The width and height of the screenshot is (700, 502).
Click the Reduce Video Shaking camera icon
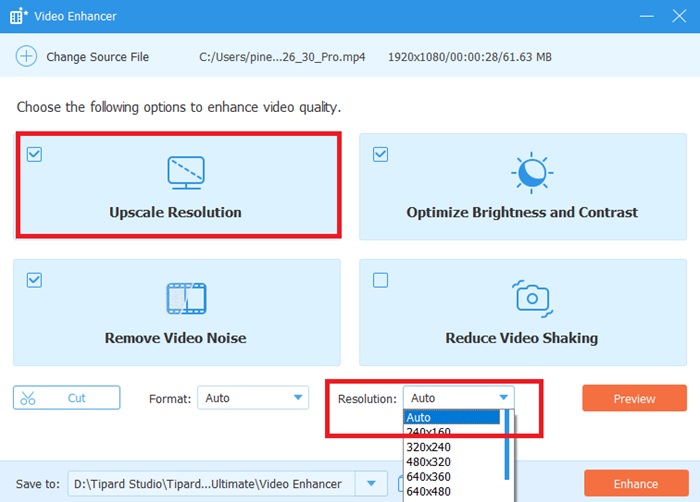tap(531, 298)
